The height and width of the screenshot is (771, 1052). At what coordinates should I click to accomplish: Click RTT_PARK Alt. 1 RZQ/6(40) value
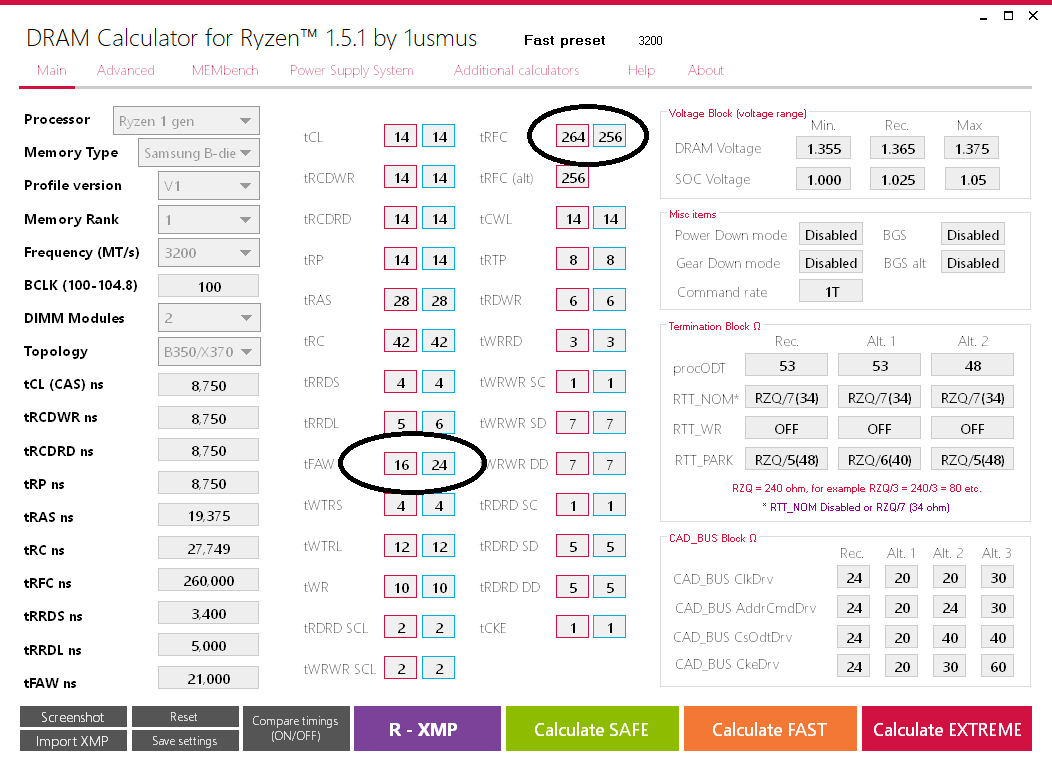click(x=880, y=460)
